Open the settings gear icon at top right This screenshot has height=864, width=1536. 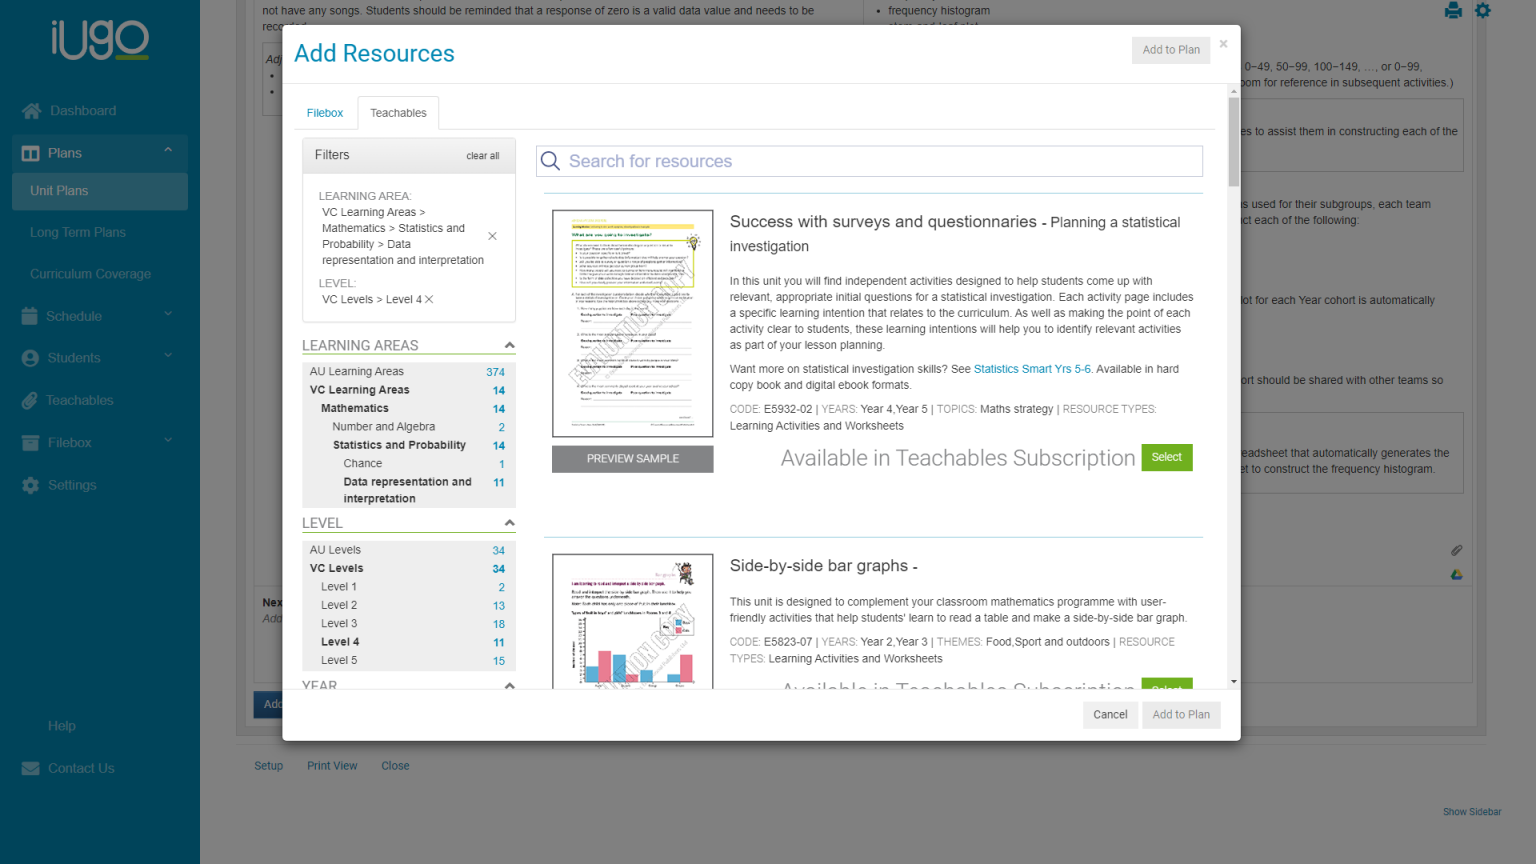pos(1483,11)
